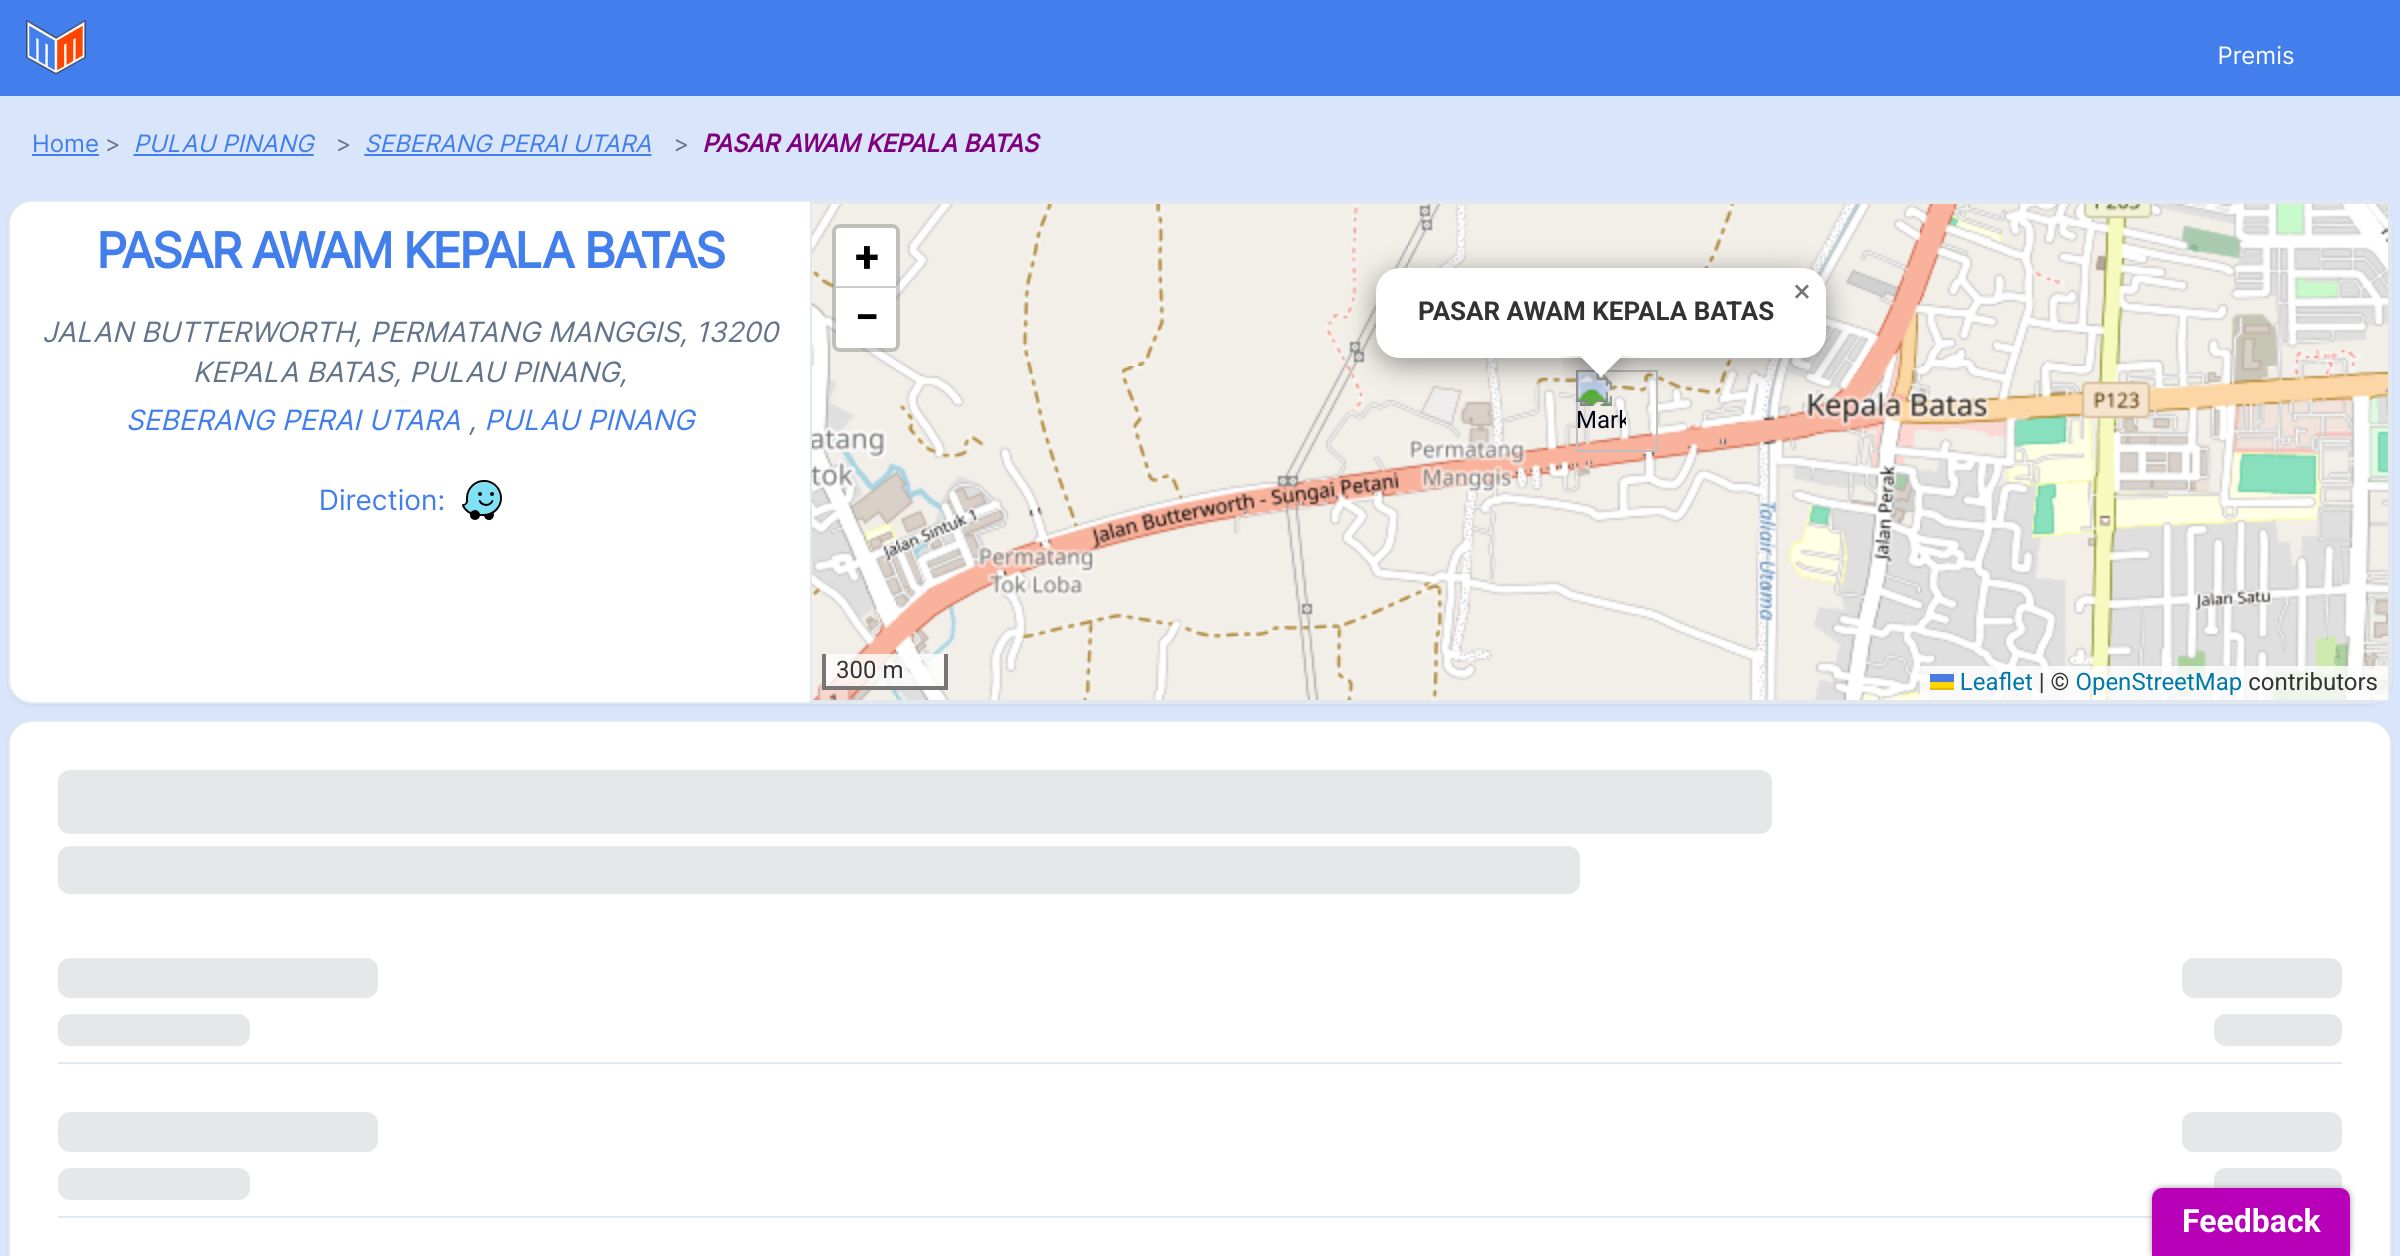The width and height of the screenshot is (2400, 1256).
Task: Click the 300 m scale indicator
Action: pyautogui.click(x=884, y=670)
